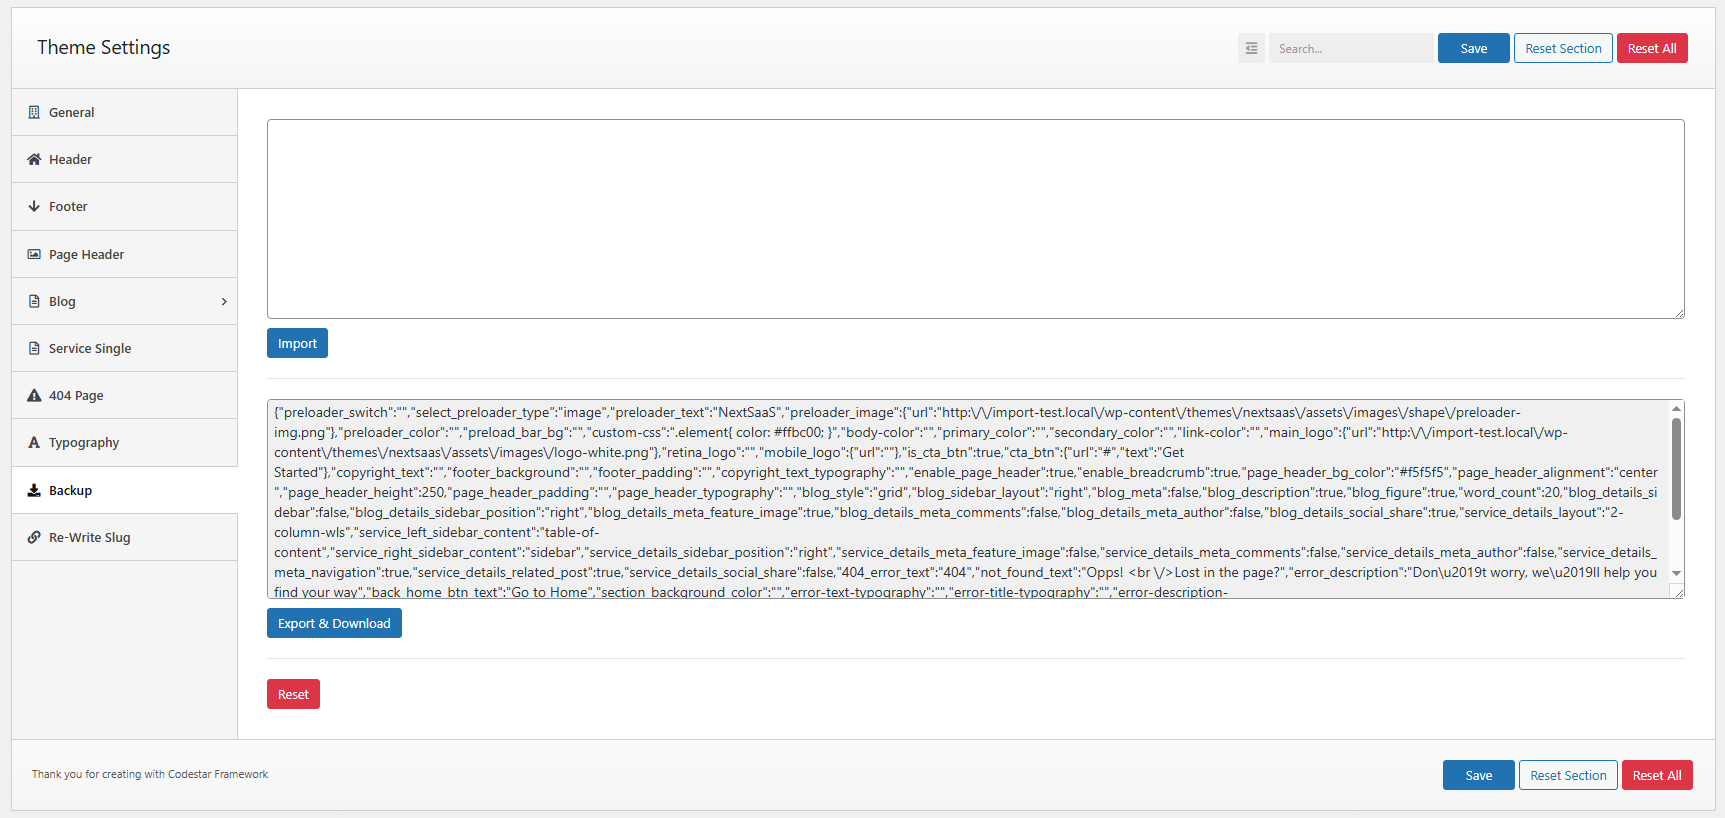Toggle the expand-all options icon beside search

coord(1251,48)
